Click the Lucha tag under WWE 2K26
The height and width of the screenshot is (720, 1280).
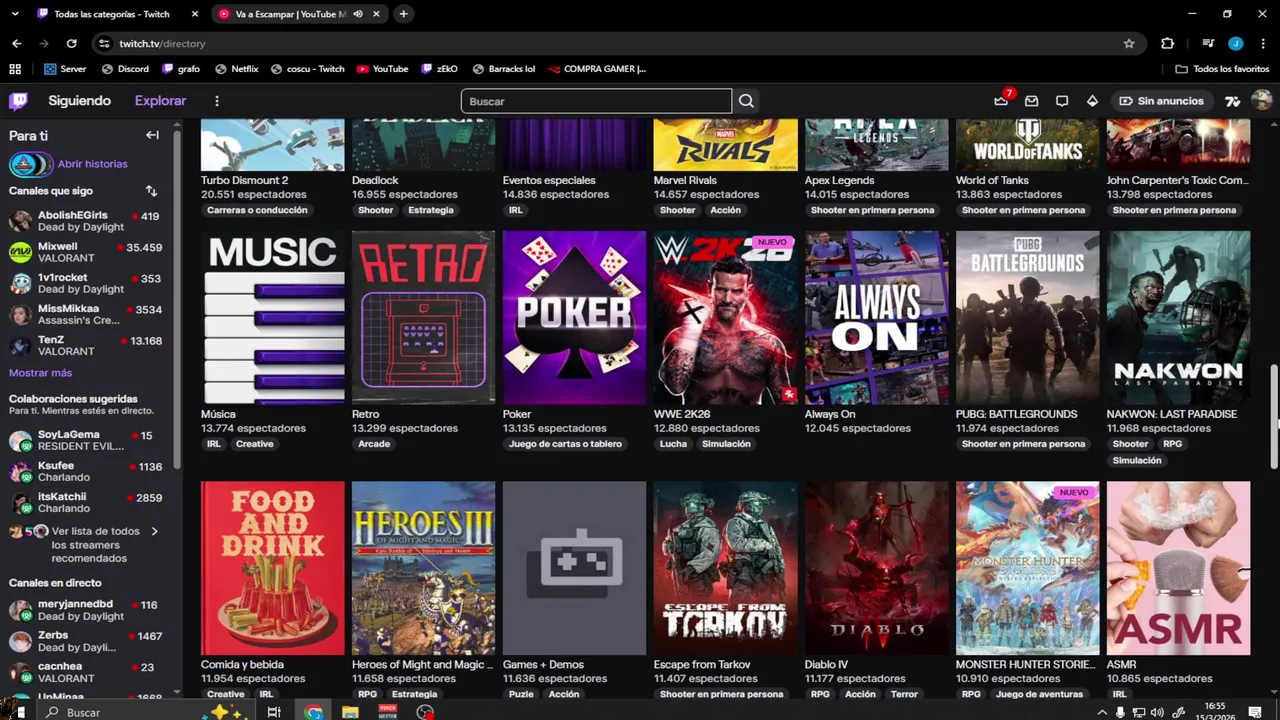(x=673, y=444)
